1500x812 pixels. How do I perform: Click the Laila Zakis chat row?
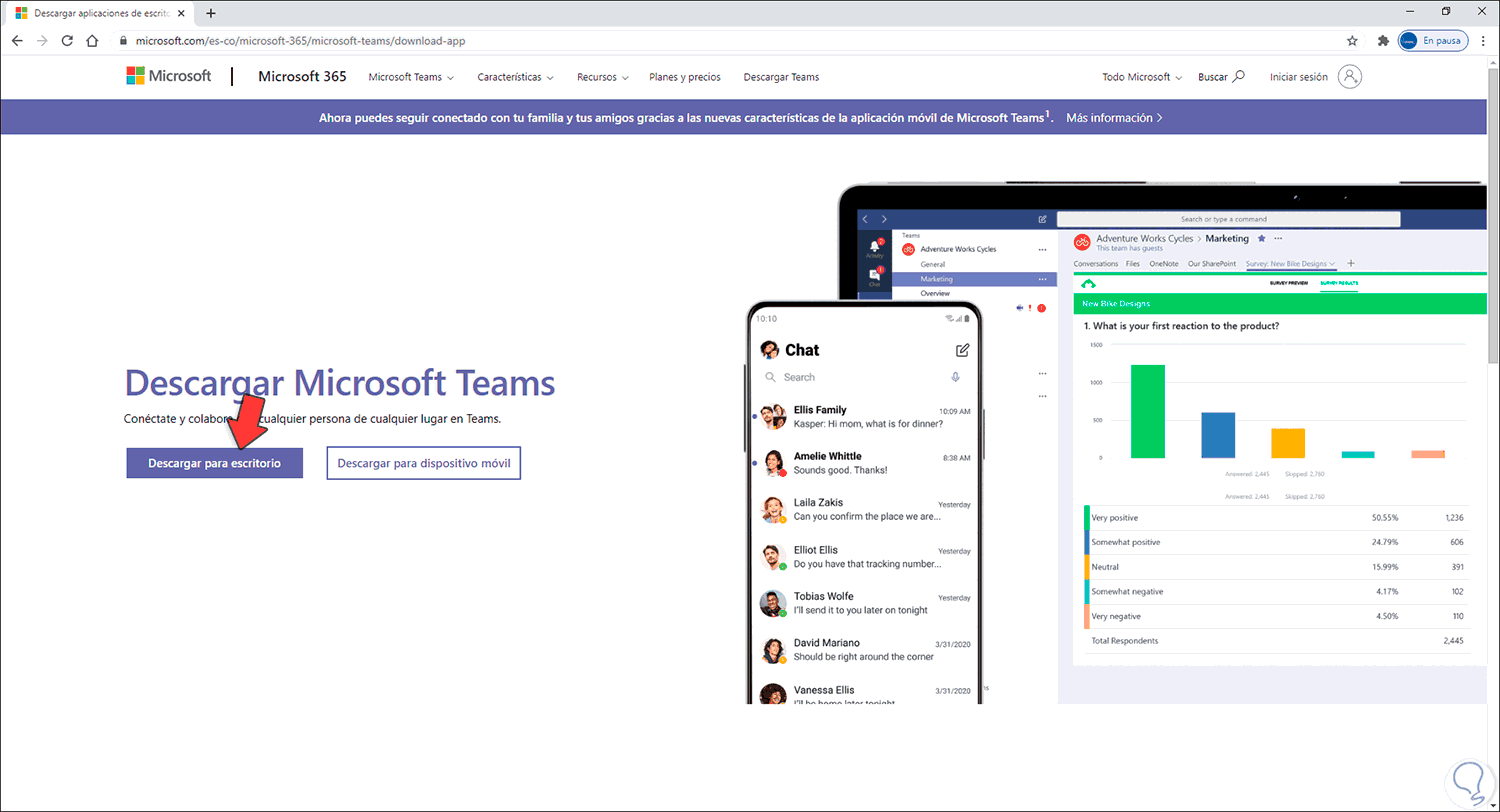pos(864,510)
